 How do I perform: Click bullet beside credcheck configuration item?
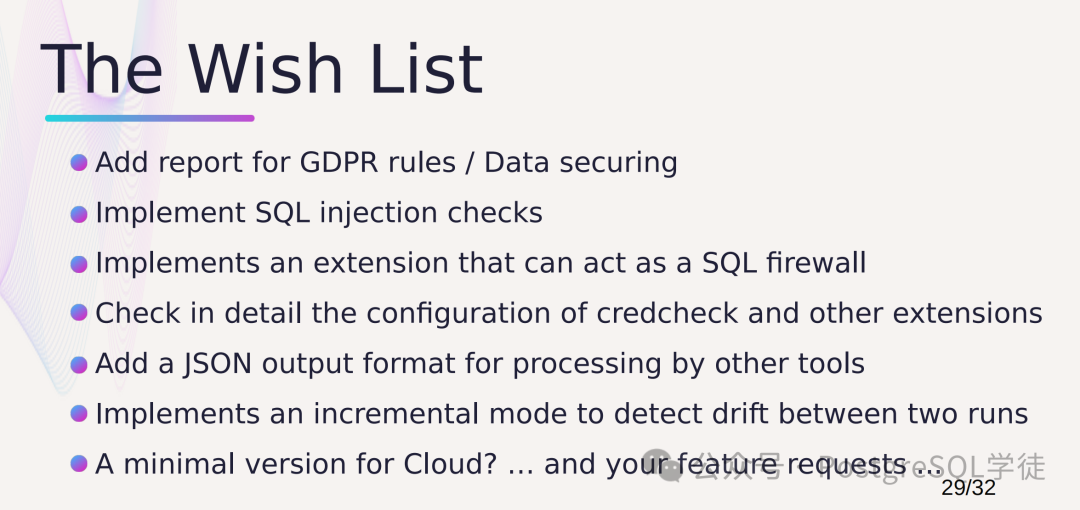point(79,313)
